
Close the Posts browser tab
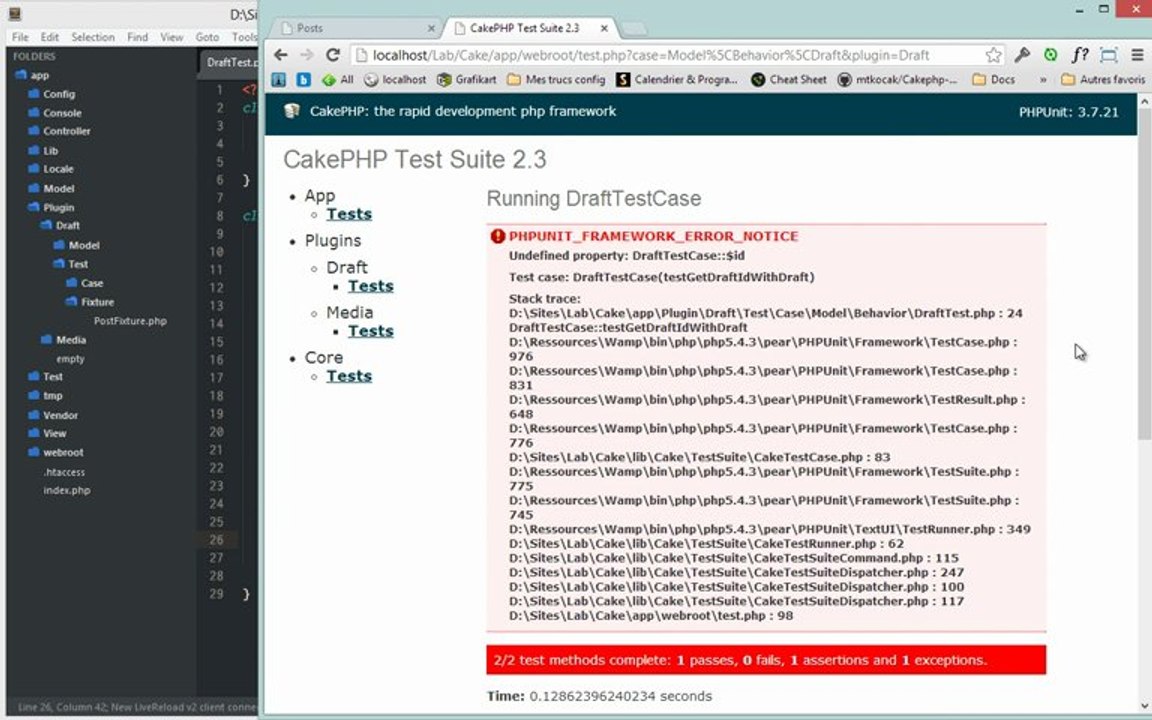(431, 29)
